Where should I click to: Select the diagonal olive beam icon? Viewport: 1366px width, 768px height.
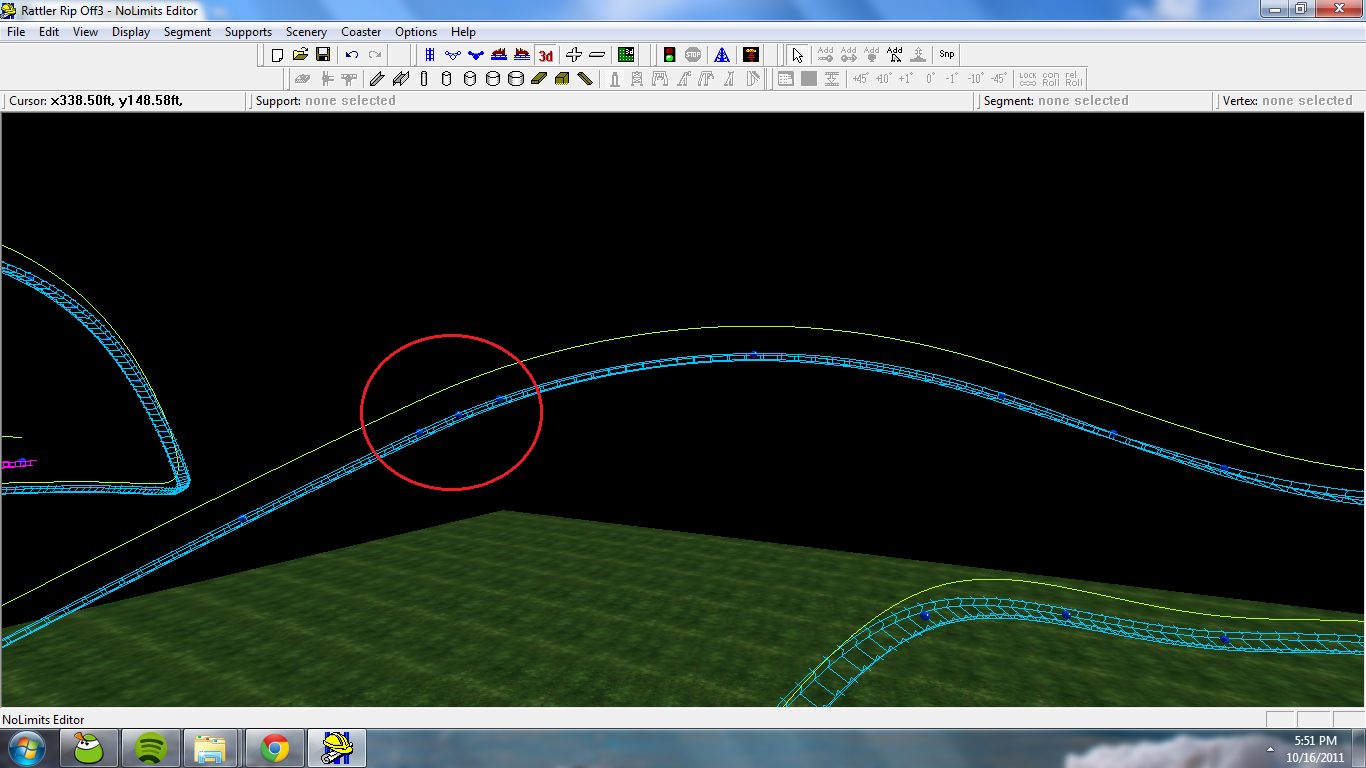(585, 78)
